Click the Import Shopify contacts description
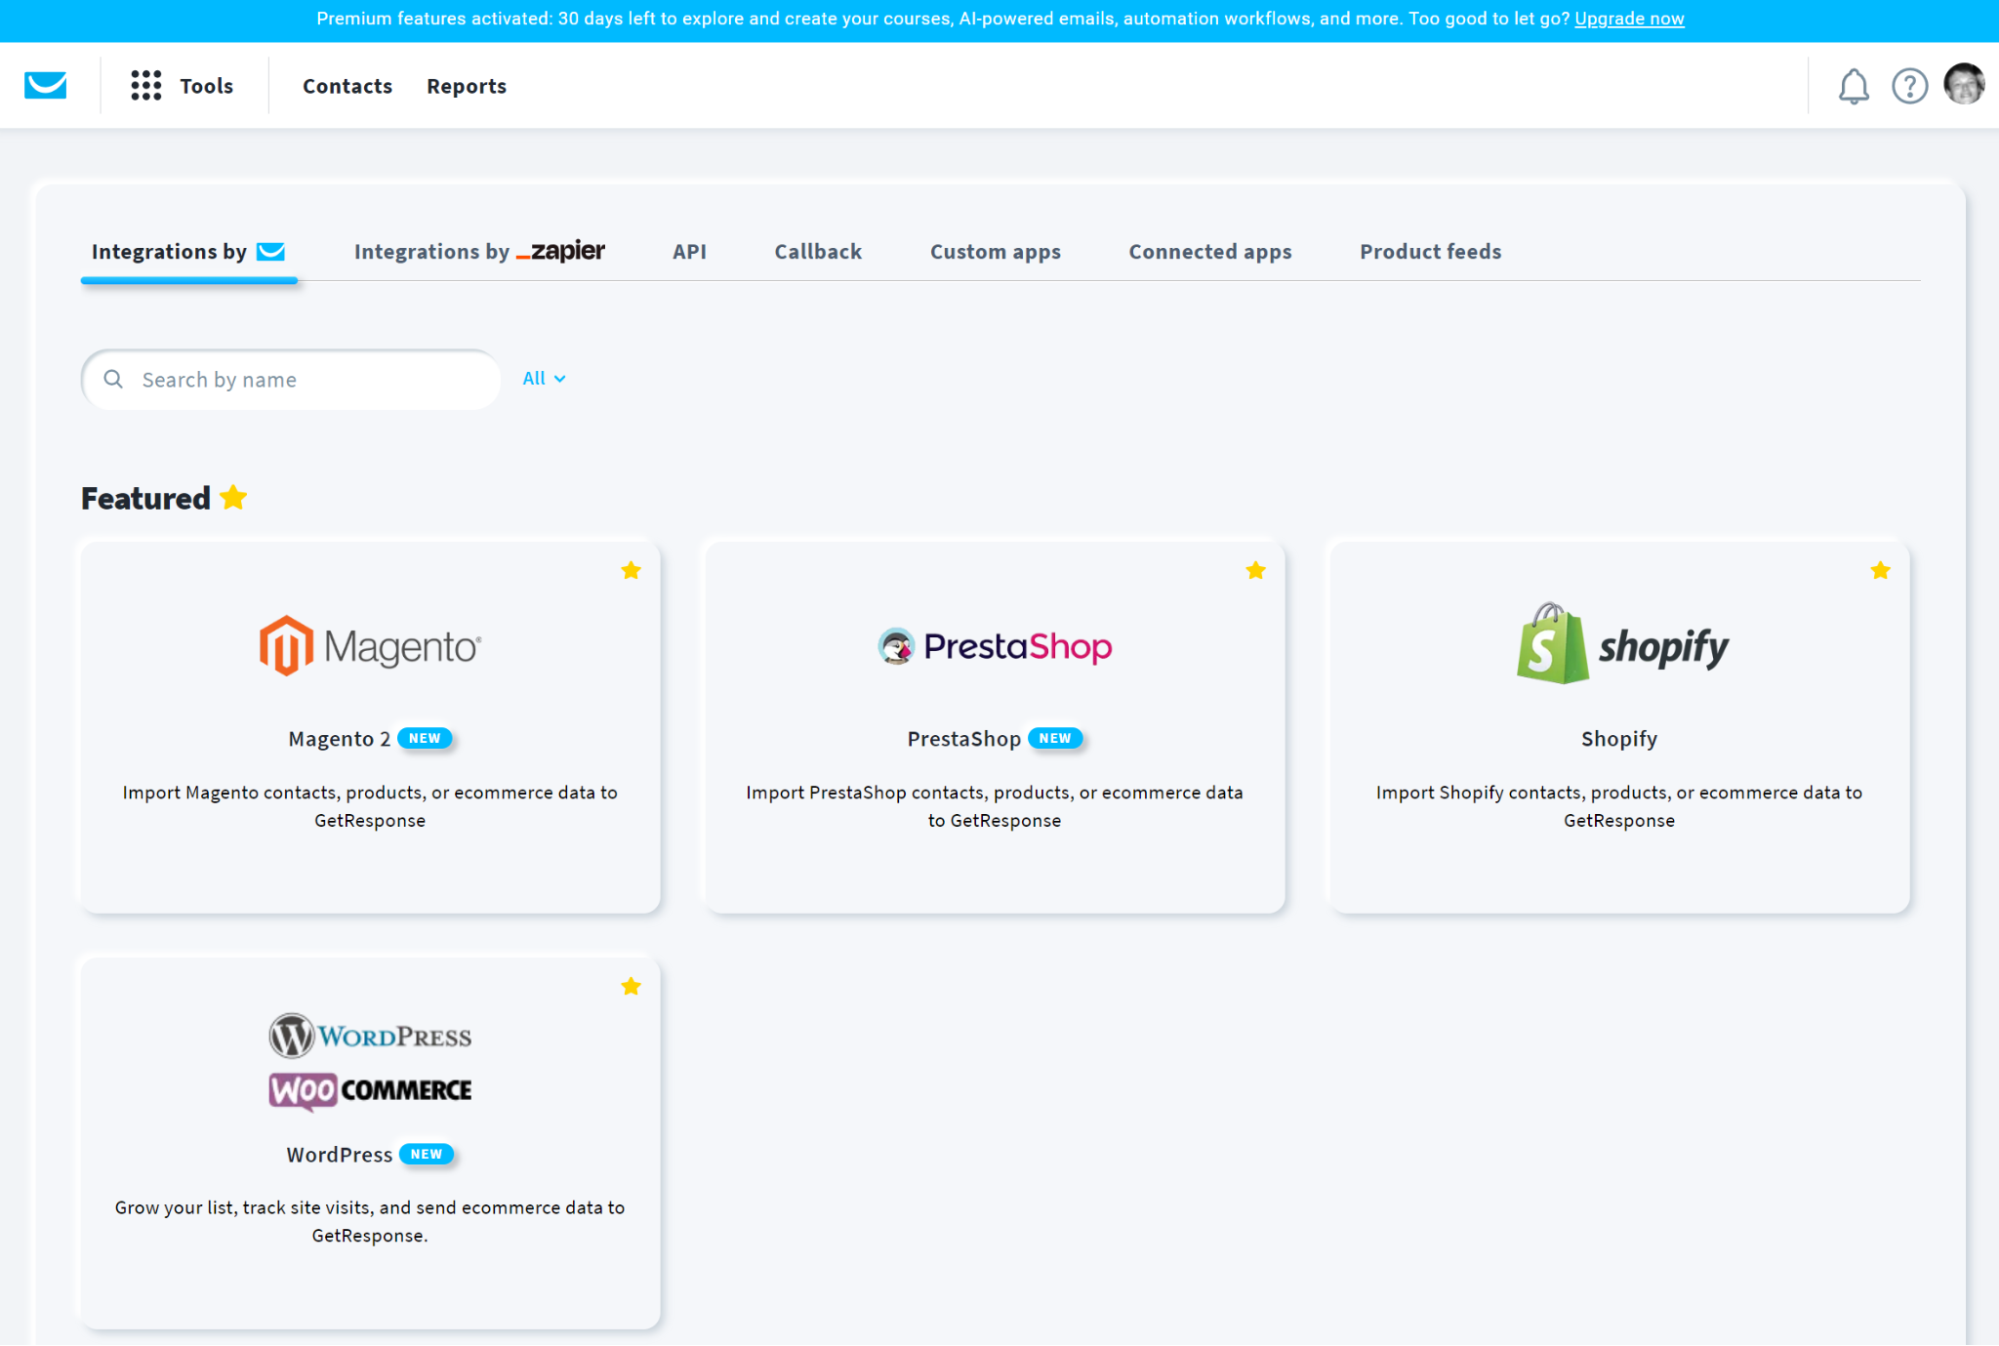Screen dimensions: 1999x1346 1619,806
